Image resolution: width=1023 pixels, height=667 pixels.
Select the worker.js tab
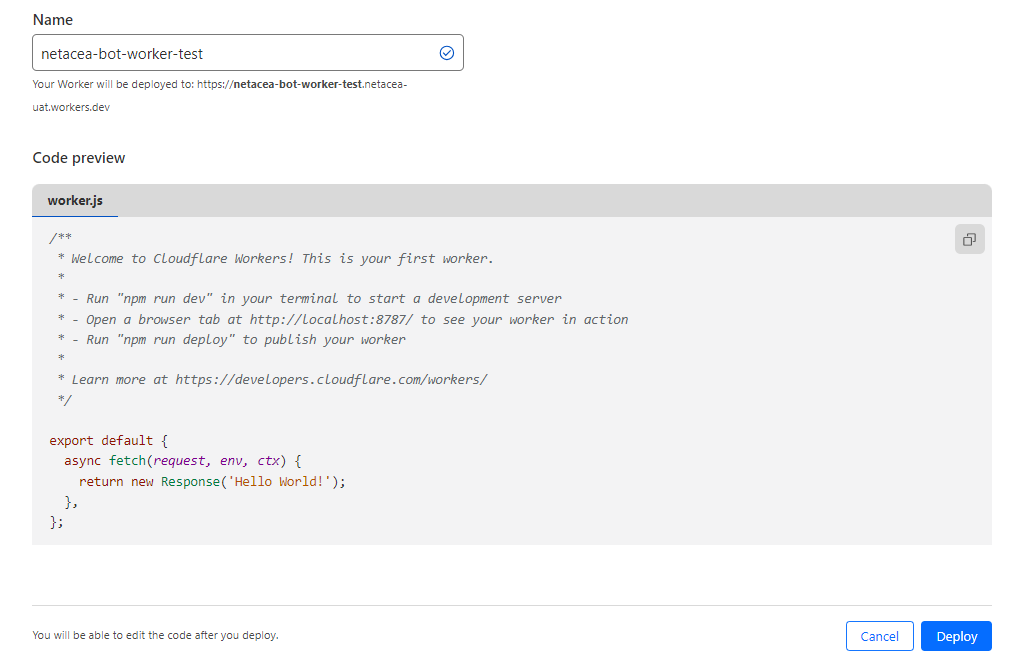coord(75,201)
